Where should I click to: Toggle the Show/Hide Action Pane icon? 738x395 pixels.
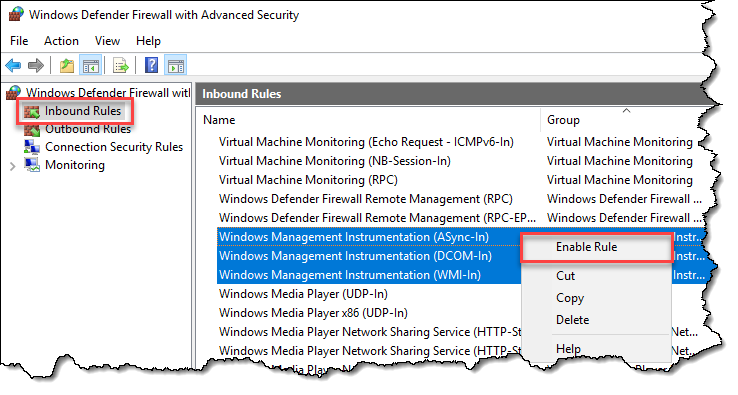coord(176,65)
